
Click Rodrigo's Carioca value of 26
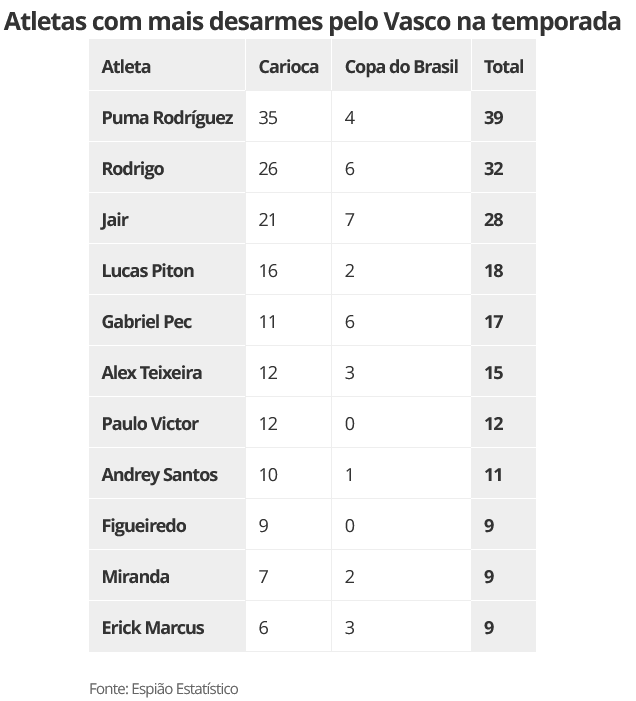(268, 169)
